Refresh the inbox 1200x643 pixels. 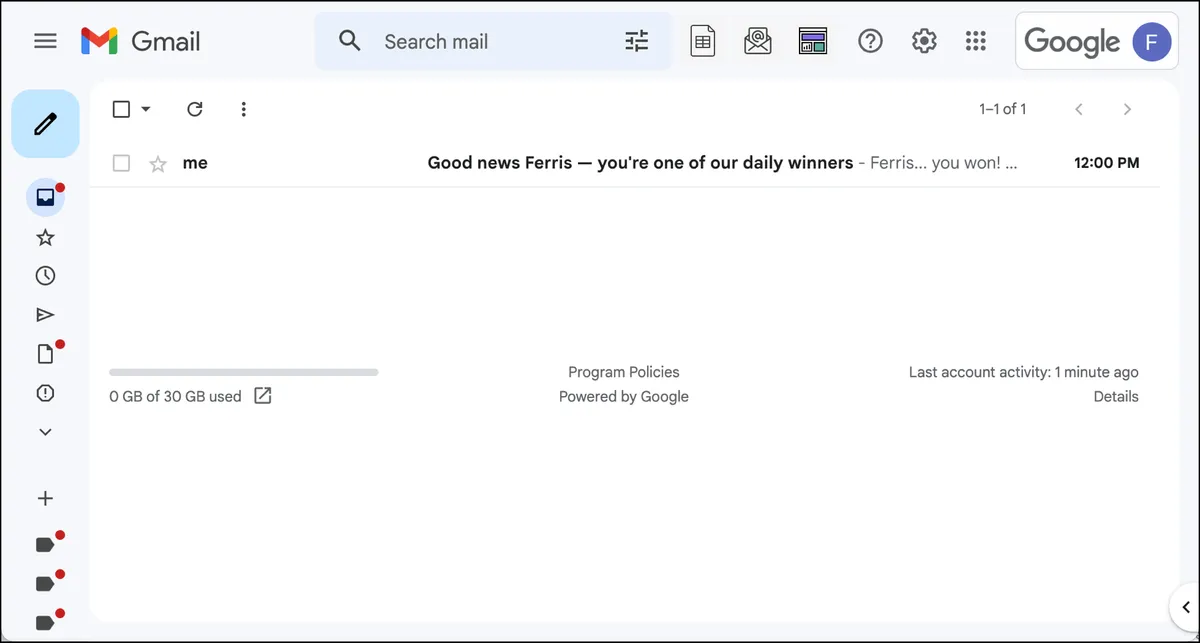tap(195, 109)
